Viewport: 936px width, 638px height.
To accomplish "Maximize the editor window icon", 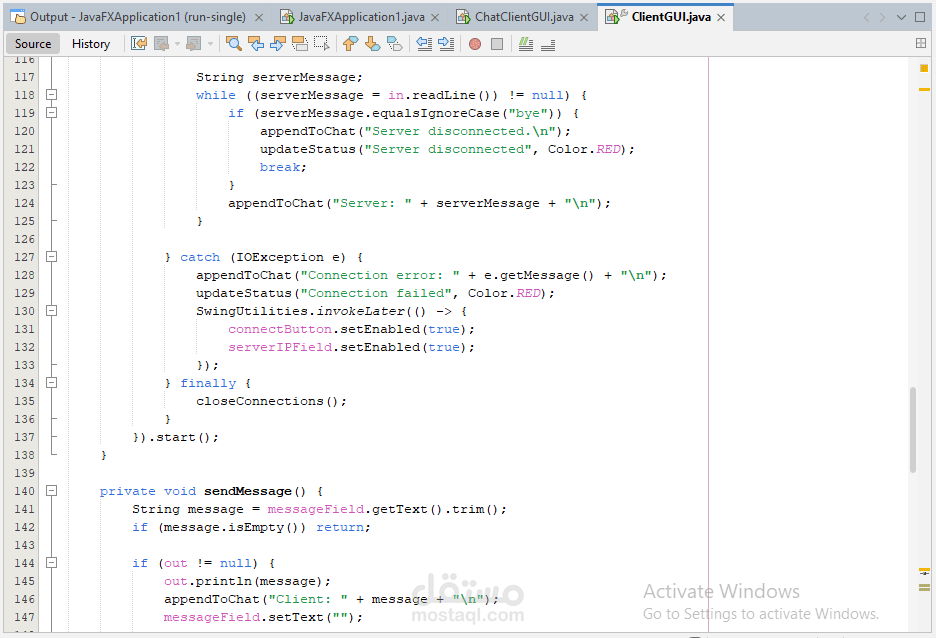I will [920, 17].
